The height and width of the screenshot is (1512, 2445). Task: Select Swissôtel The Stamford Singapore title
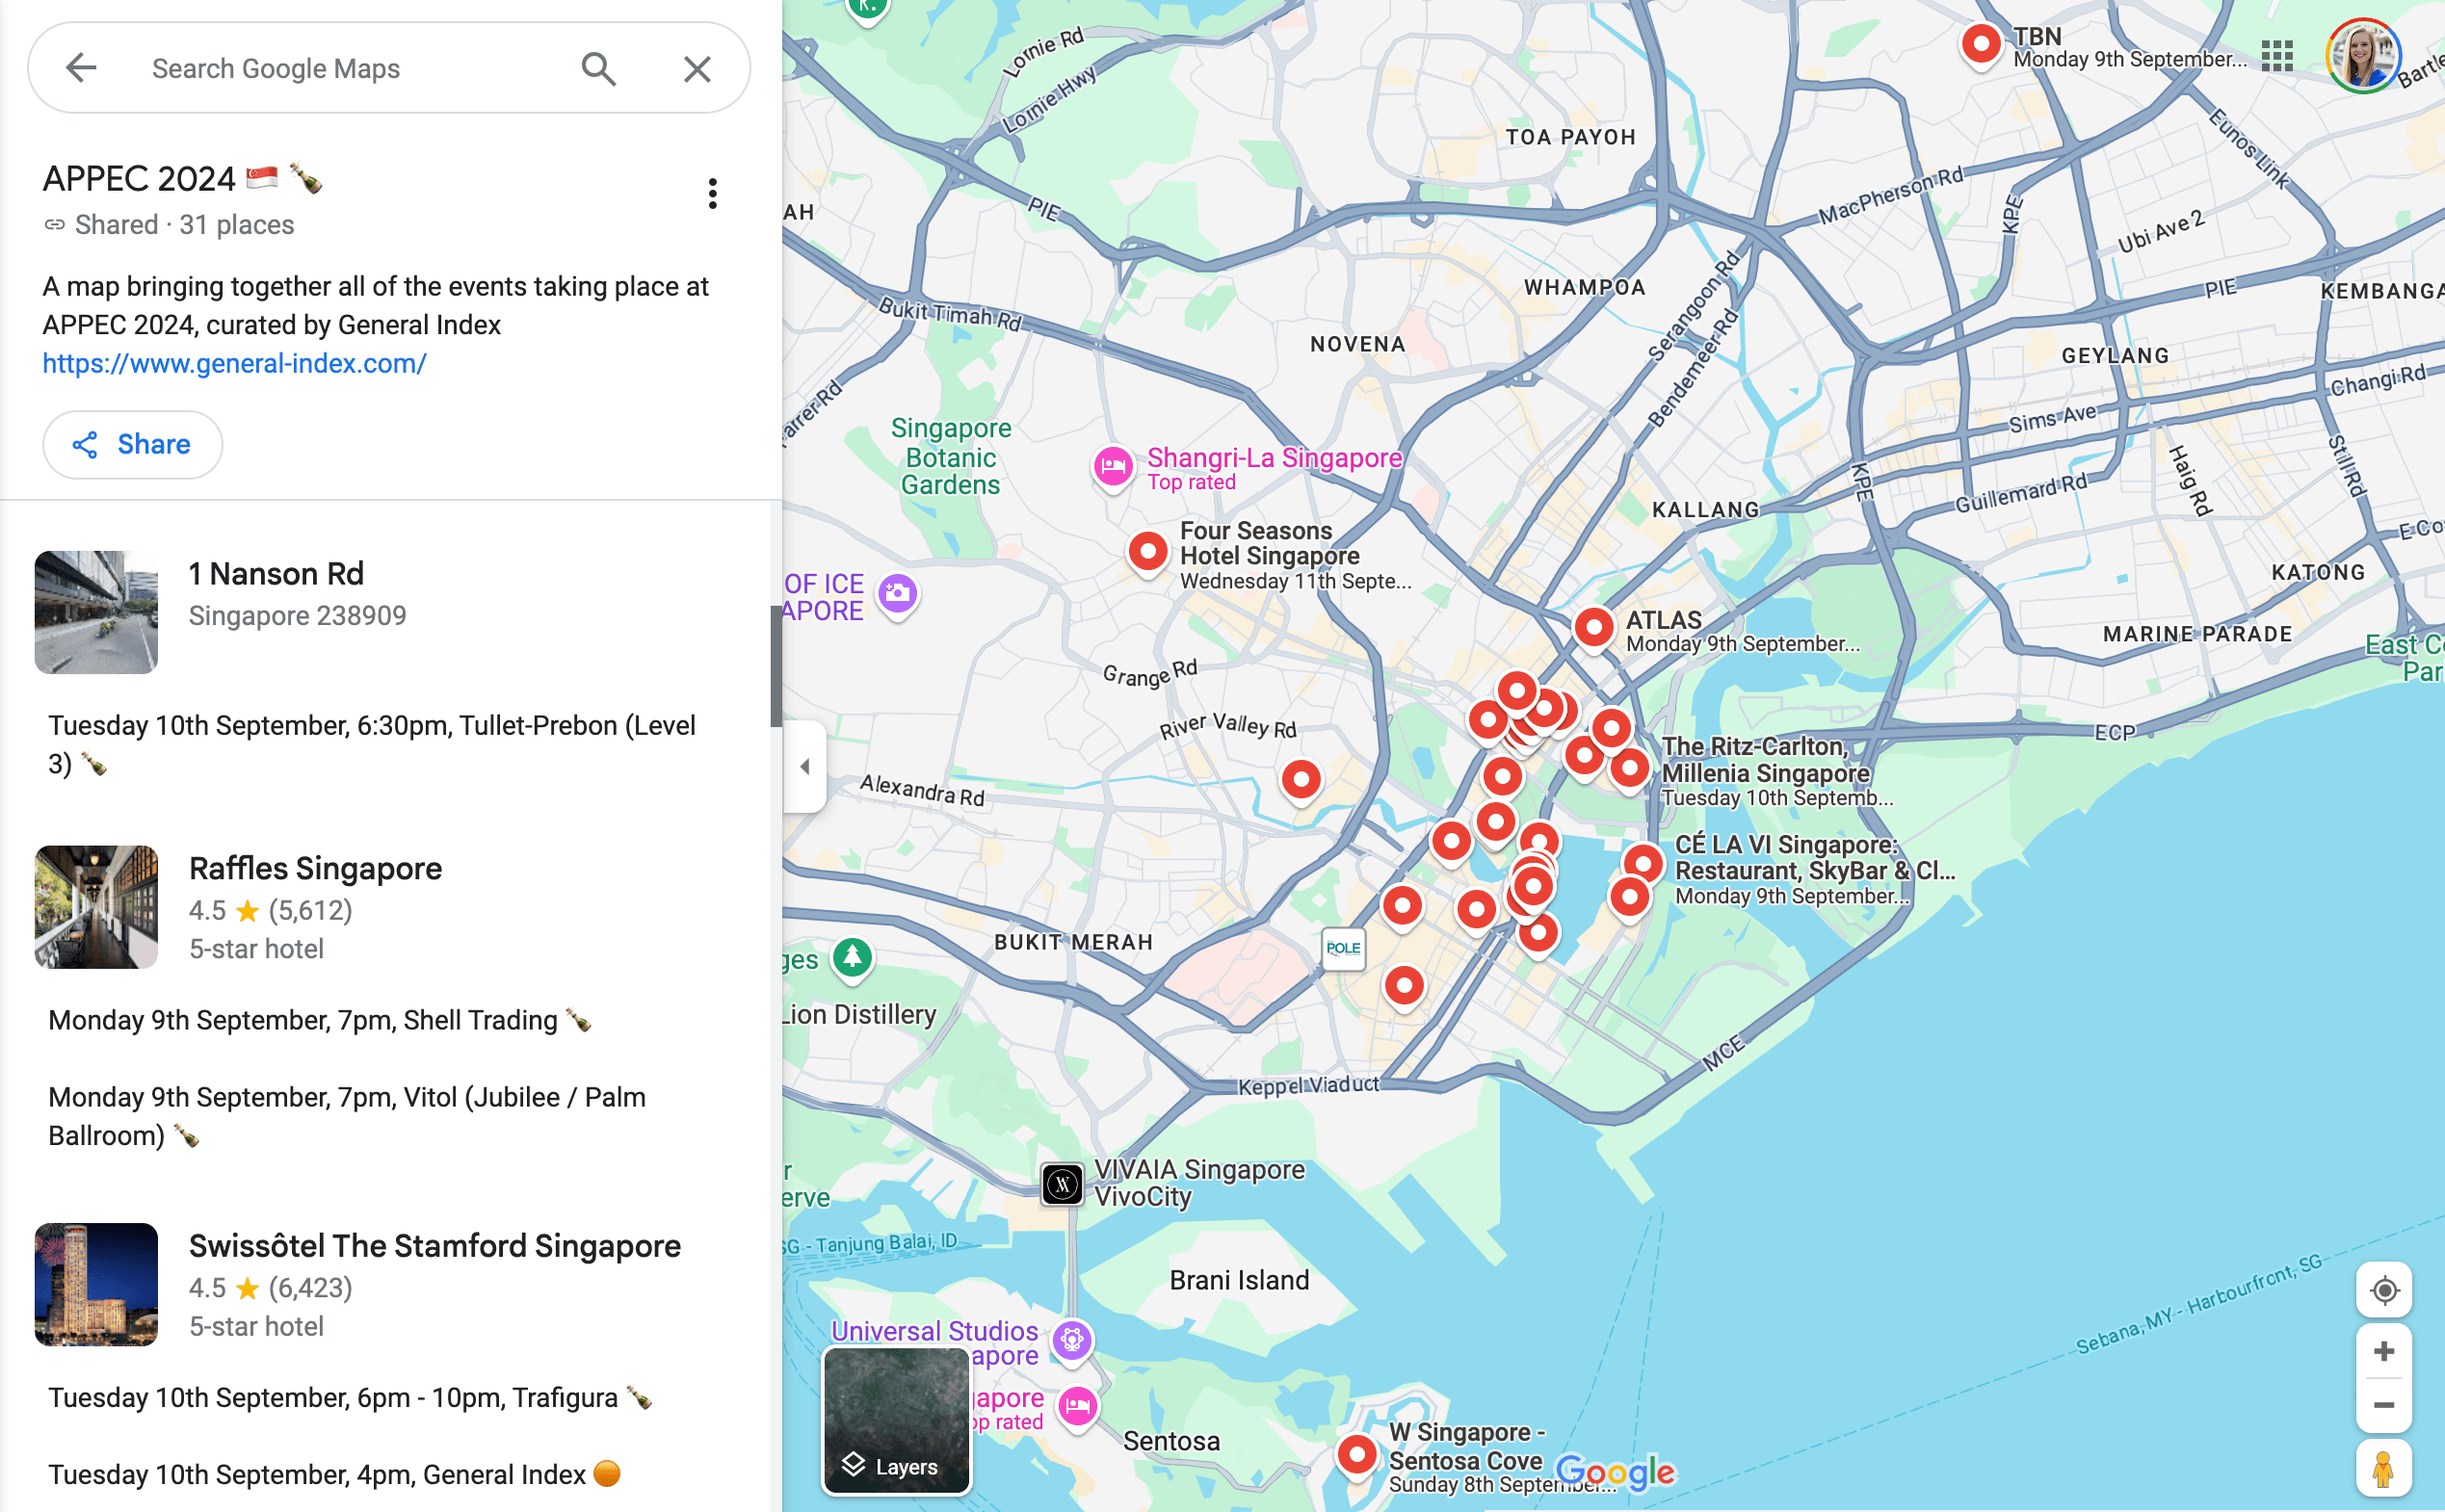[435, 1245]
